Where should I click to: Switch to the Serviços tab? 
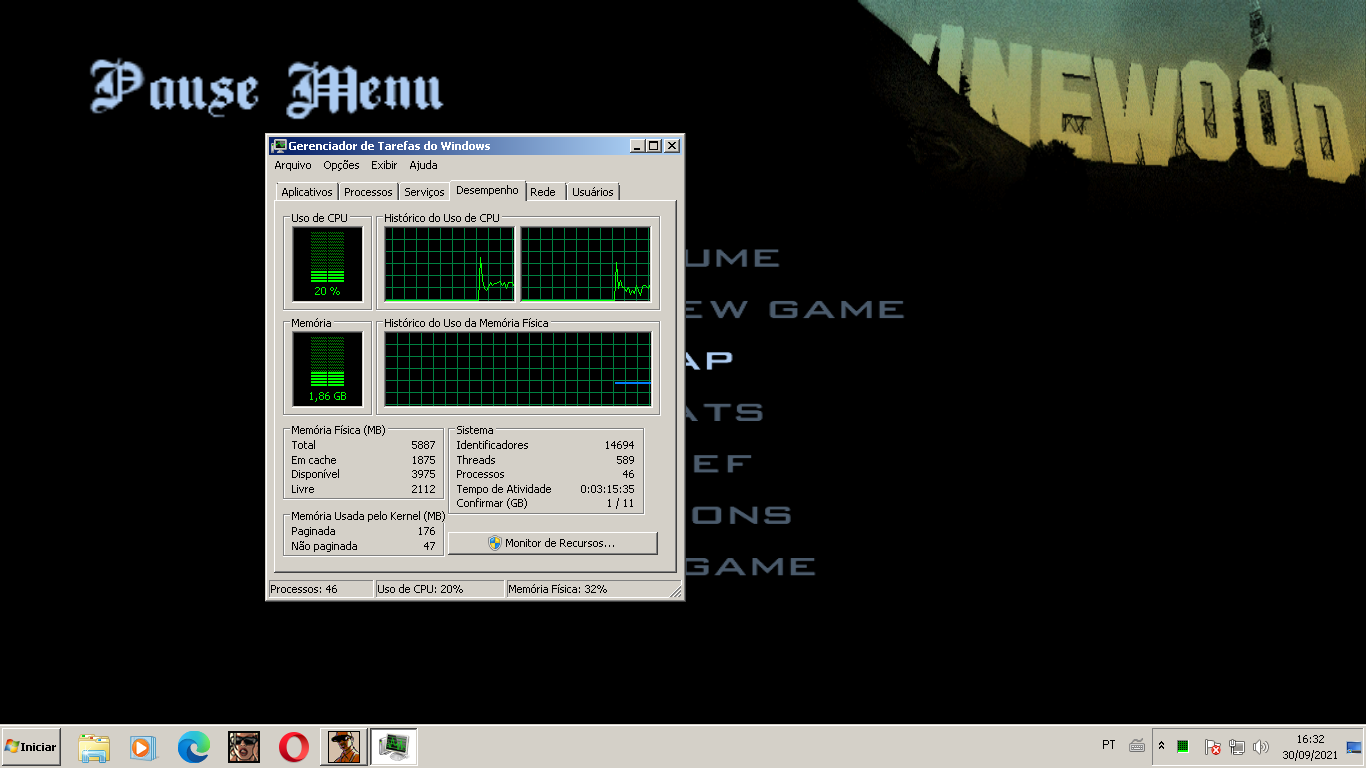pos(424,192)
